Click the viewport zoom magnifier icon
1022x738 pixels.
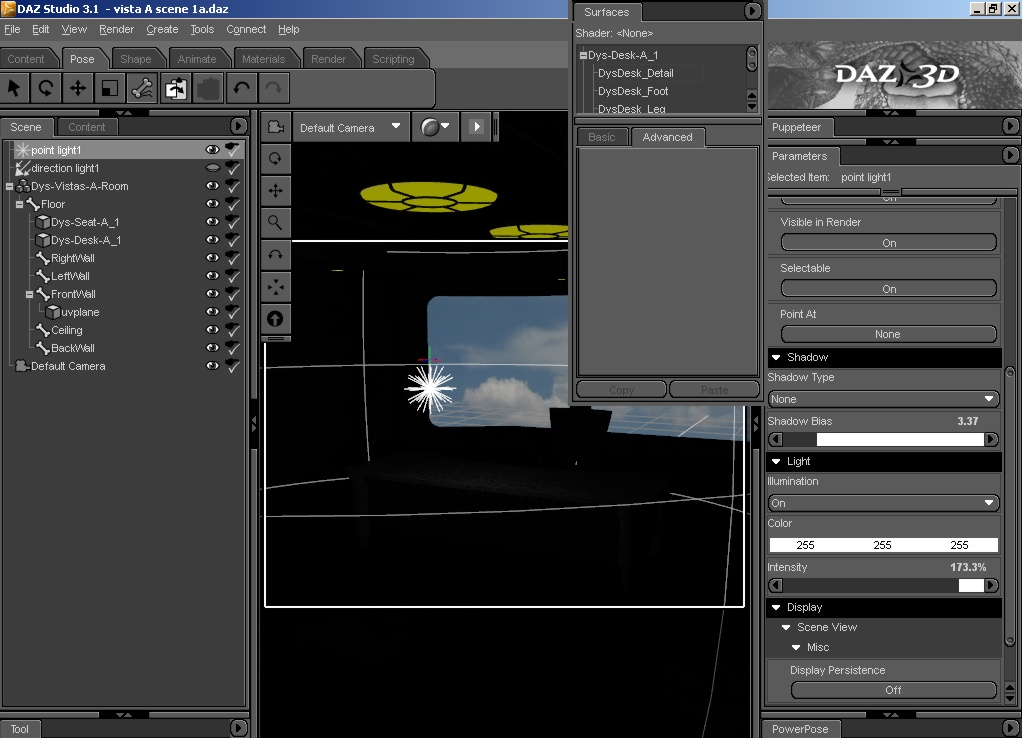click(x=275, y=223)
